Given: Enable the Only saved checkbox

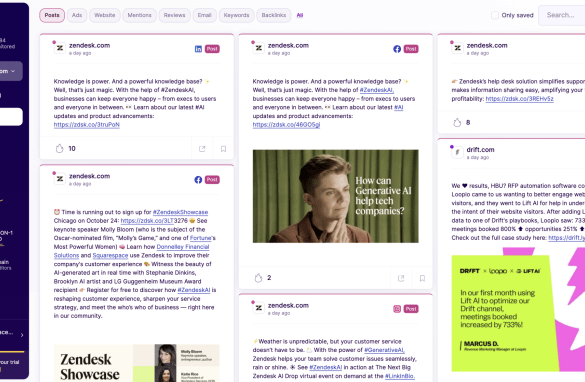Looking at the screenshot, I should [x=495, y=15].
